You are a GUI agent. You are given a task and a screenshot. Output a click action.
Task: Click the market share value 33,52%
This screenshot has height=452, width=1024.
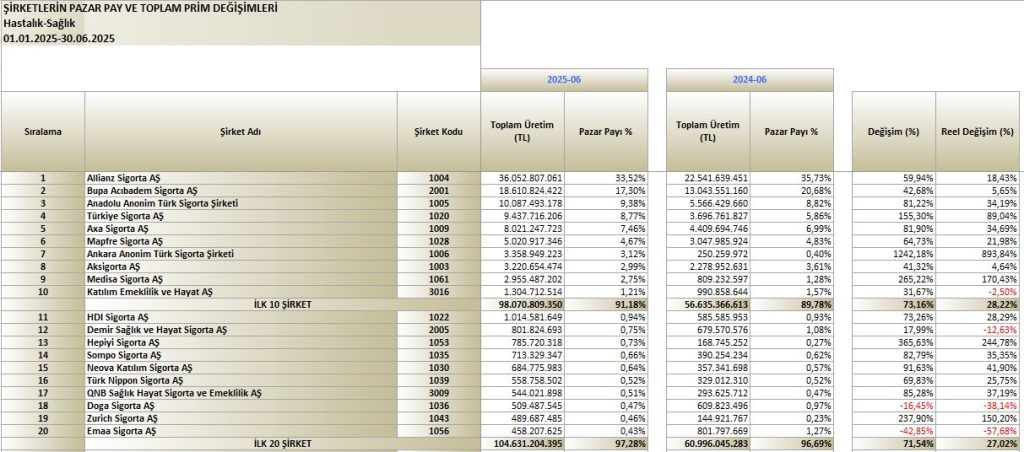pyautogui.click(x=606, y=178)
